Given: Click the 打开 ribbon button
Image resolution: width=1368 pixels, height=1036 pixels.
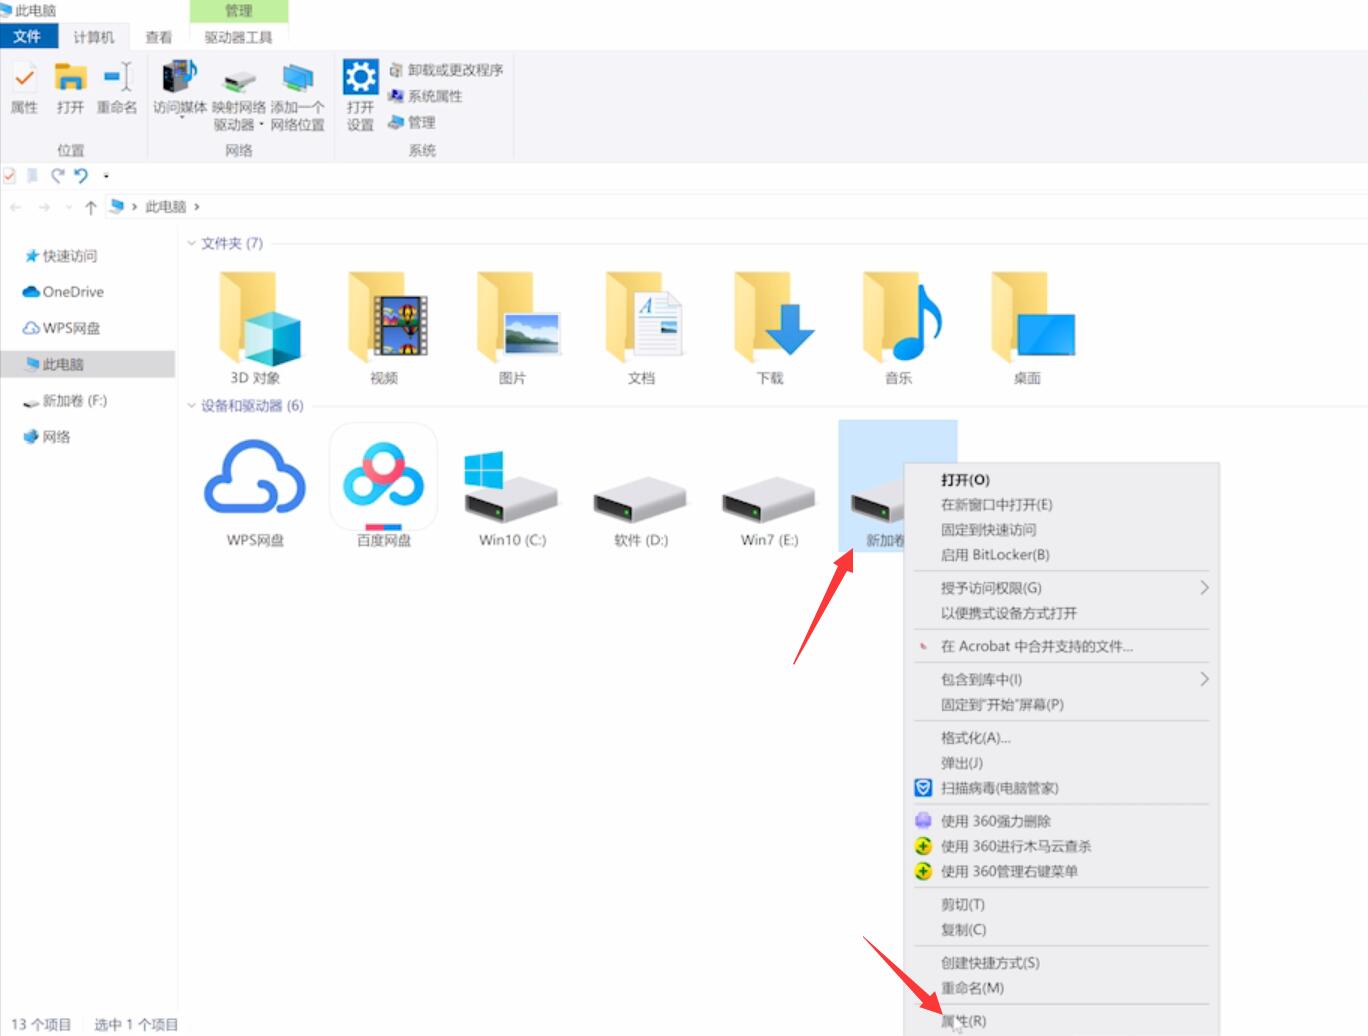Looking at the screenshot, I should click(70, 87).
